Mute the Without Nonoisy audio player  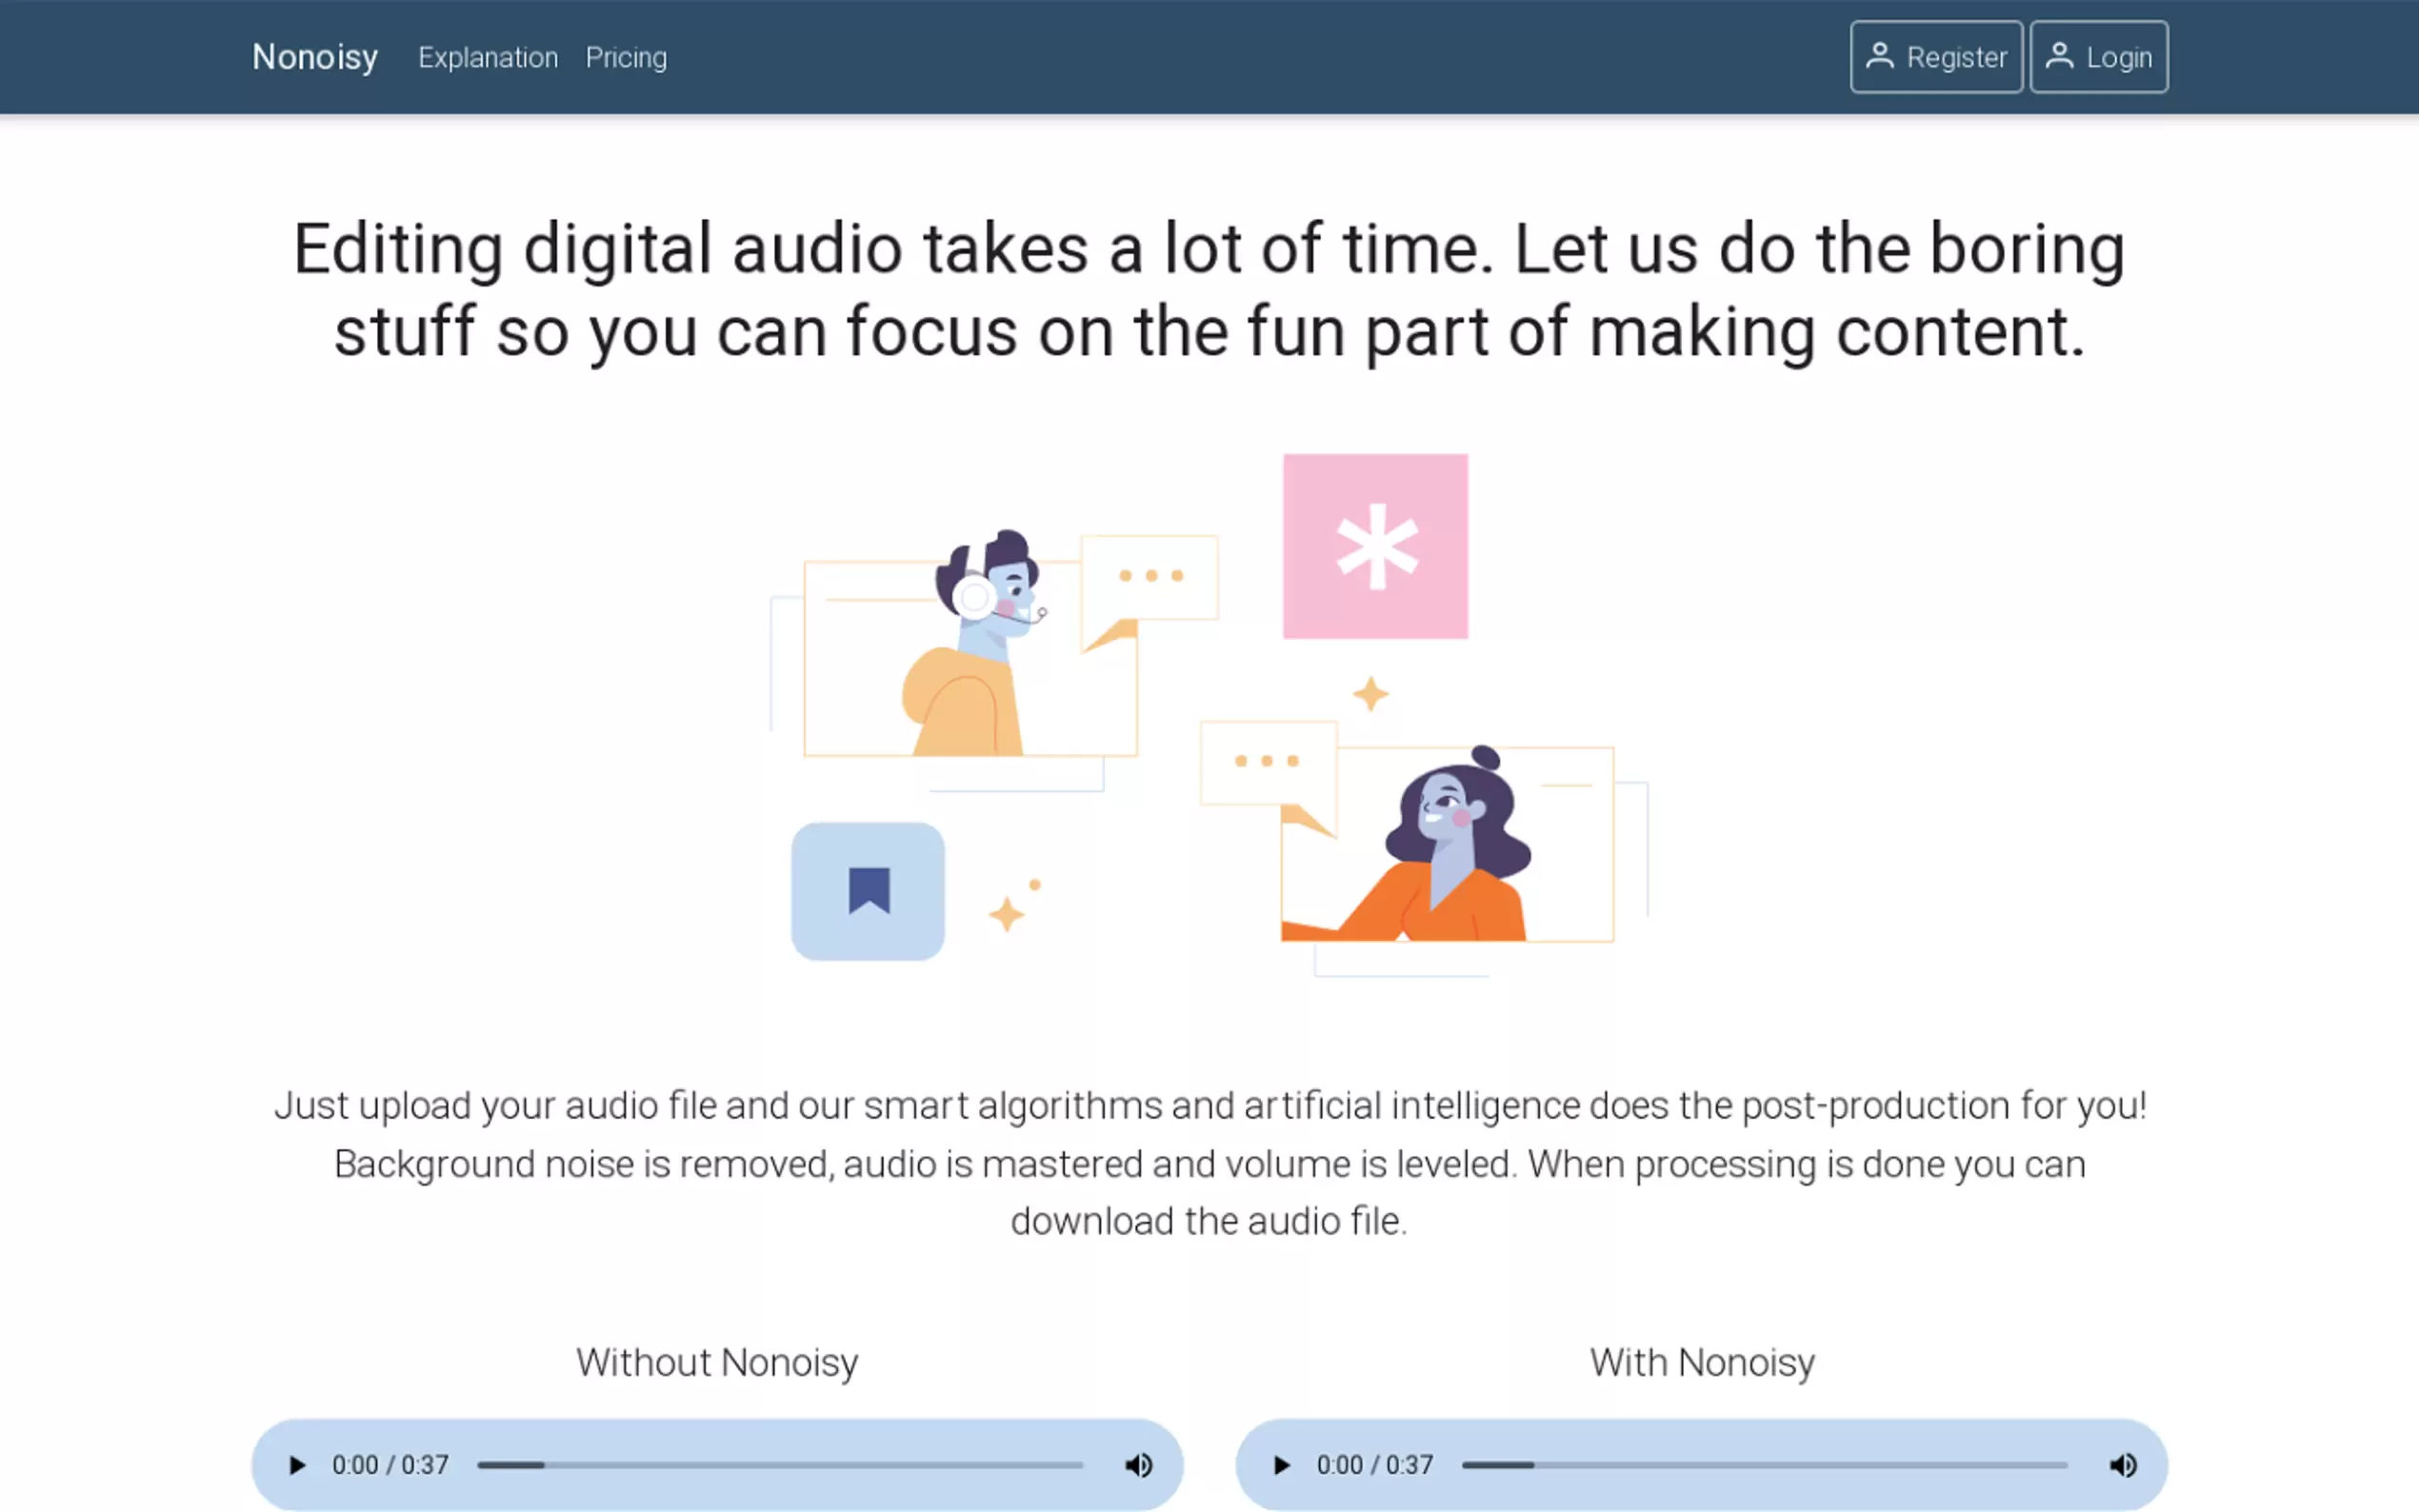pyautogui.click(x=1138, y=1465)
